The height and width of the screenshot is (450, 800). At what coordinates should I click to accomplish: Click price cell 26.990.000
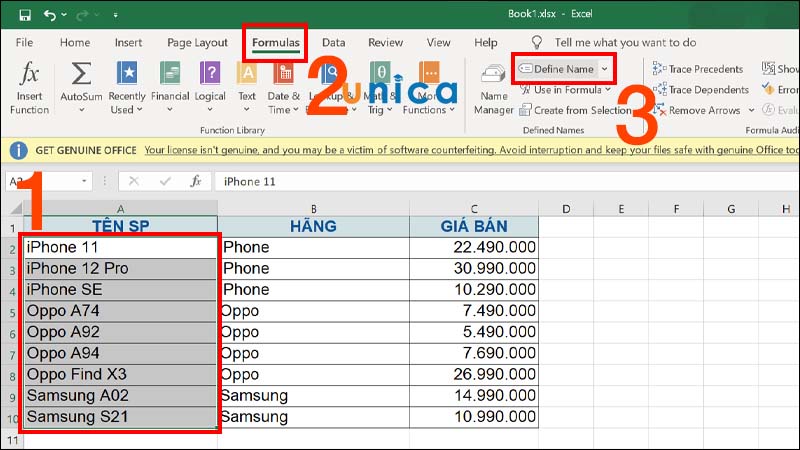(x=474, y=374)
